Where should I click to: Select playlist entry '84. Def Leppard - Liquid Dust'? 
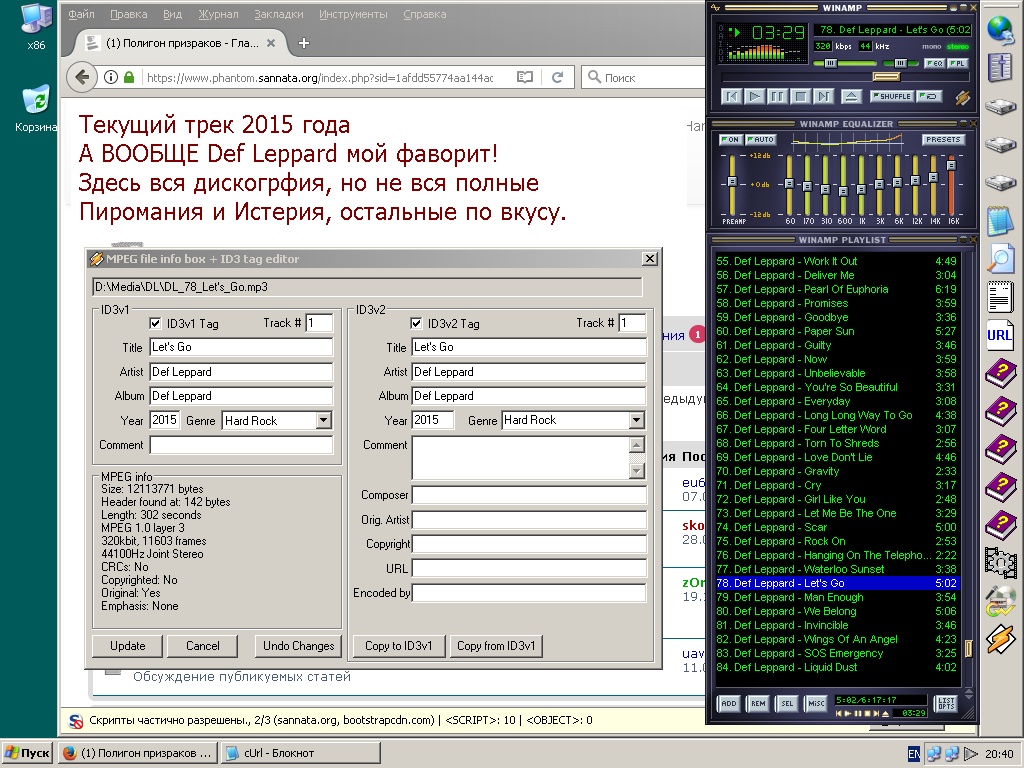pos(837,667)
